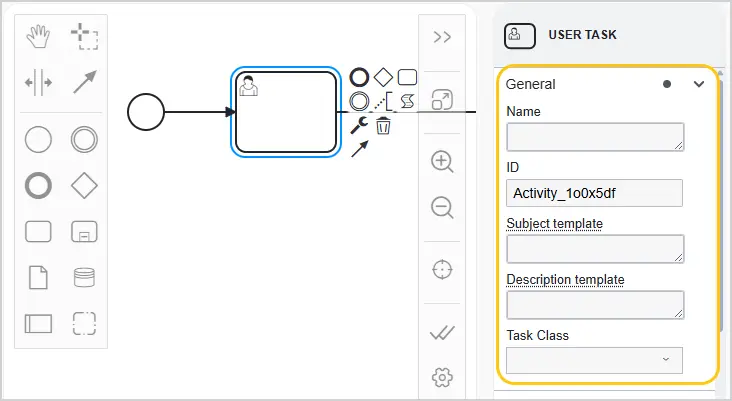
Task: Append end event from context pad
Action: coord(359,77)
